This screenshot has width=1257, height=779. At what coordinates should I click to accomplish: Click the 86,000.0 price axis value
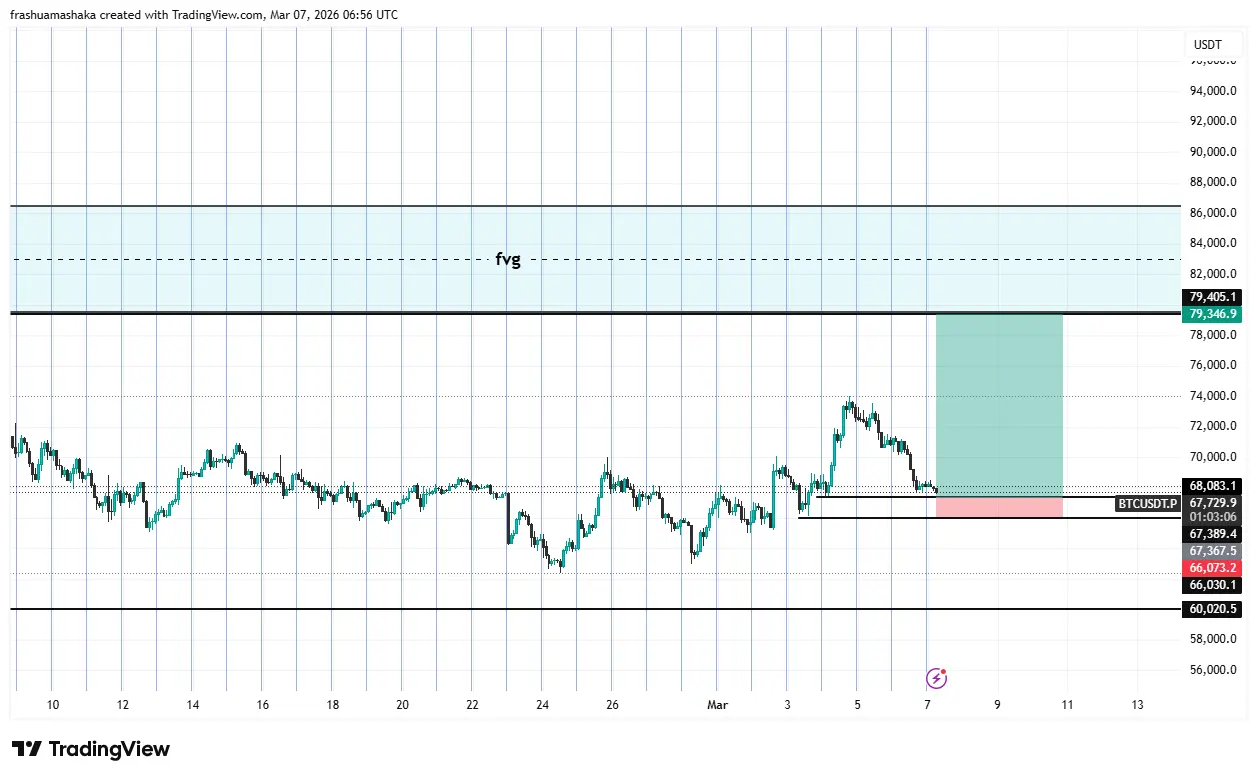[1213, 213]
